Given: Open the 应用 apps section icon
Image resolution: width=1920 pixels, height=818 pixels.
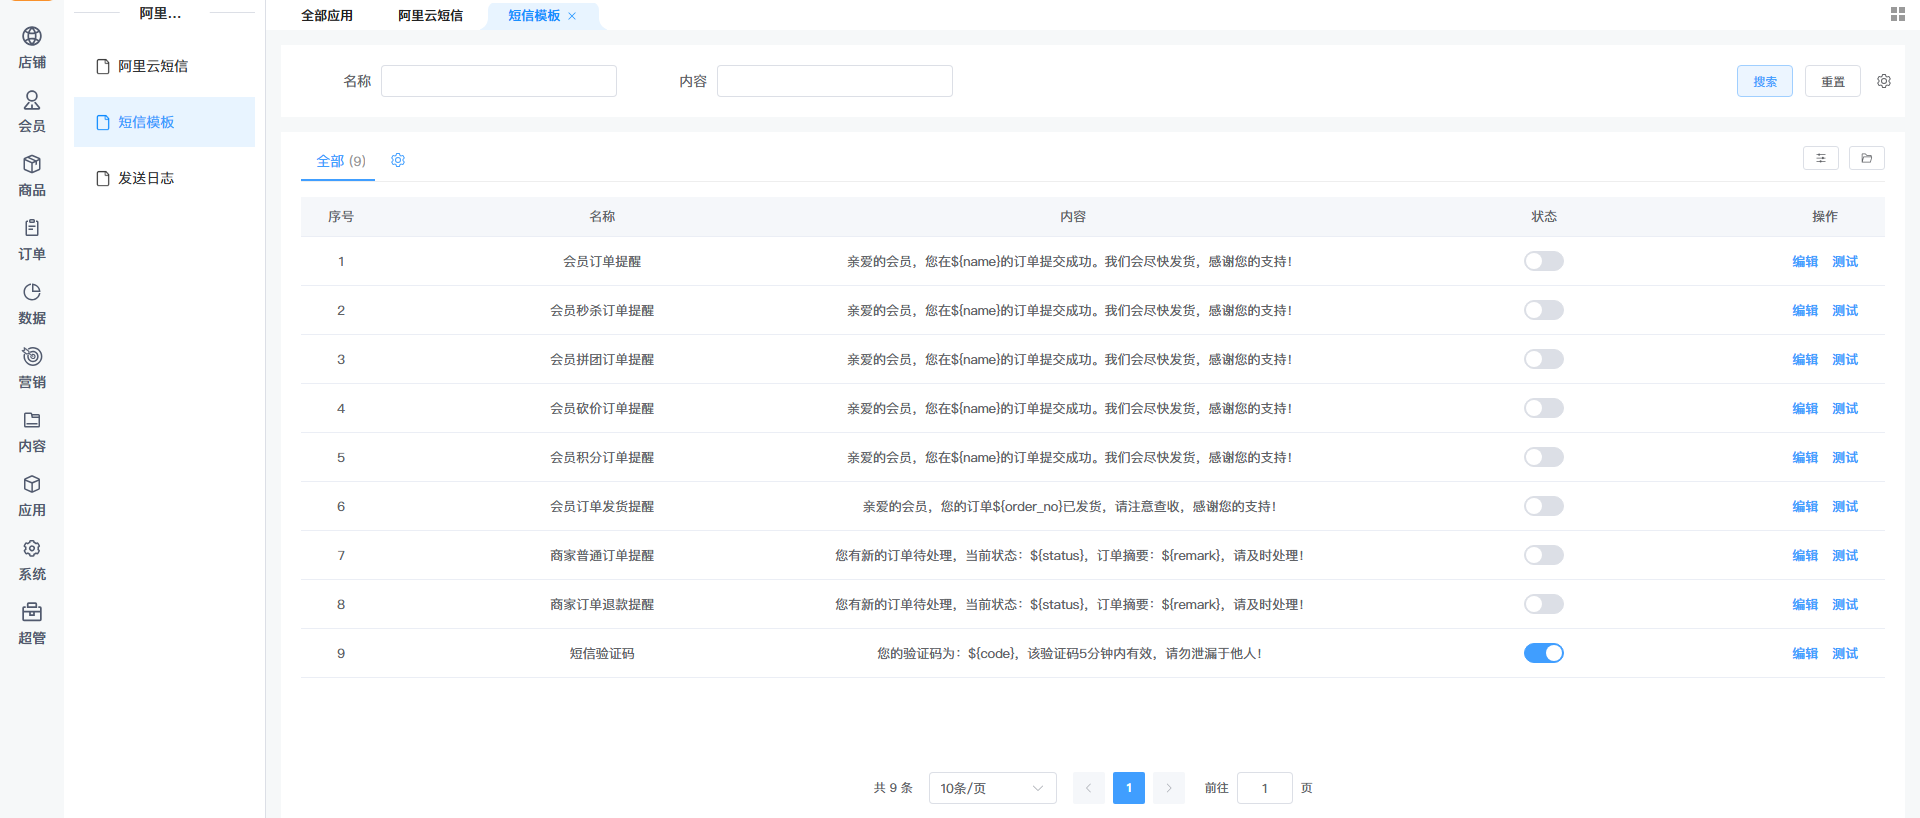Looking at the screenshot, I should tap(32, 485).
